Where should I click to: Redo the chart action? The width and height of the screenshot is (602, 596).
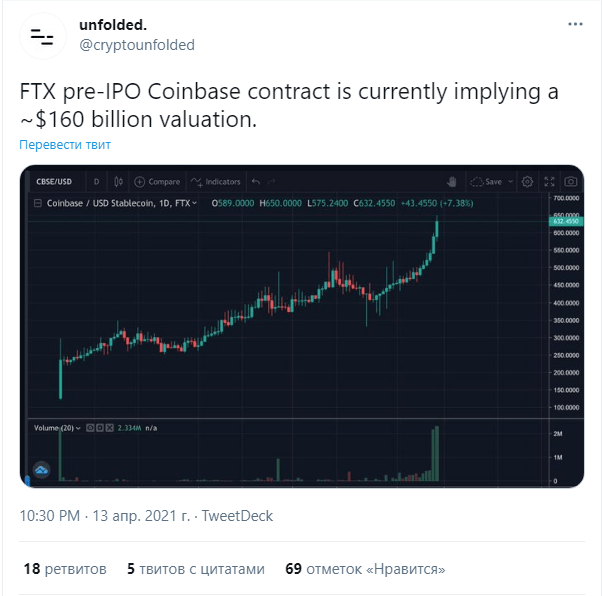coord(271,182)
